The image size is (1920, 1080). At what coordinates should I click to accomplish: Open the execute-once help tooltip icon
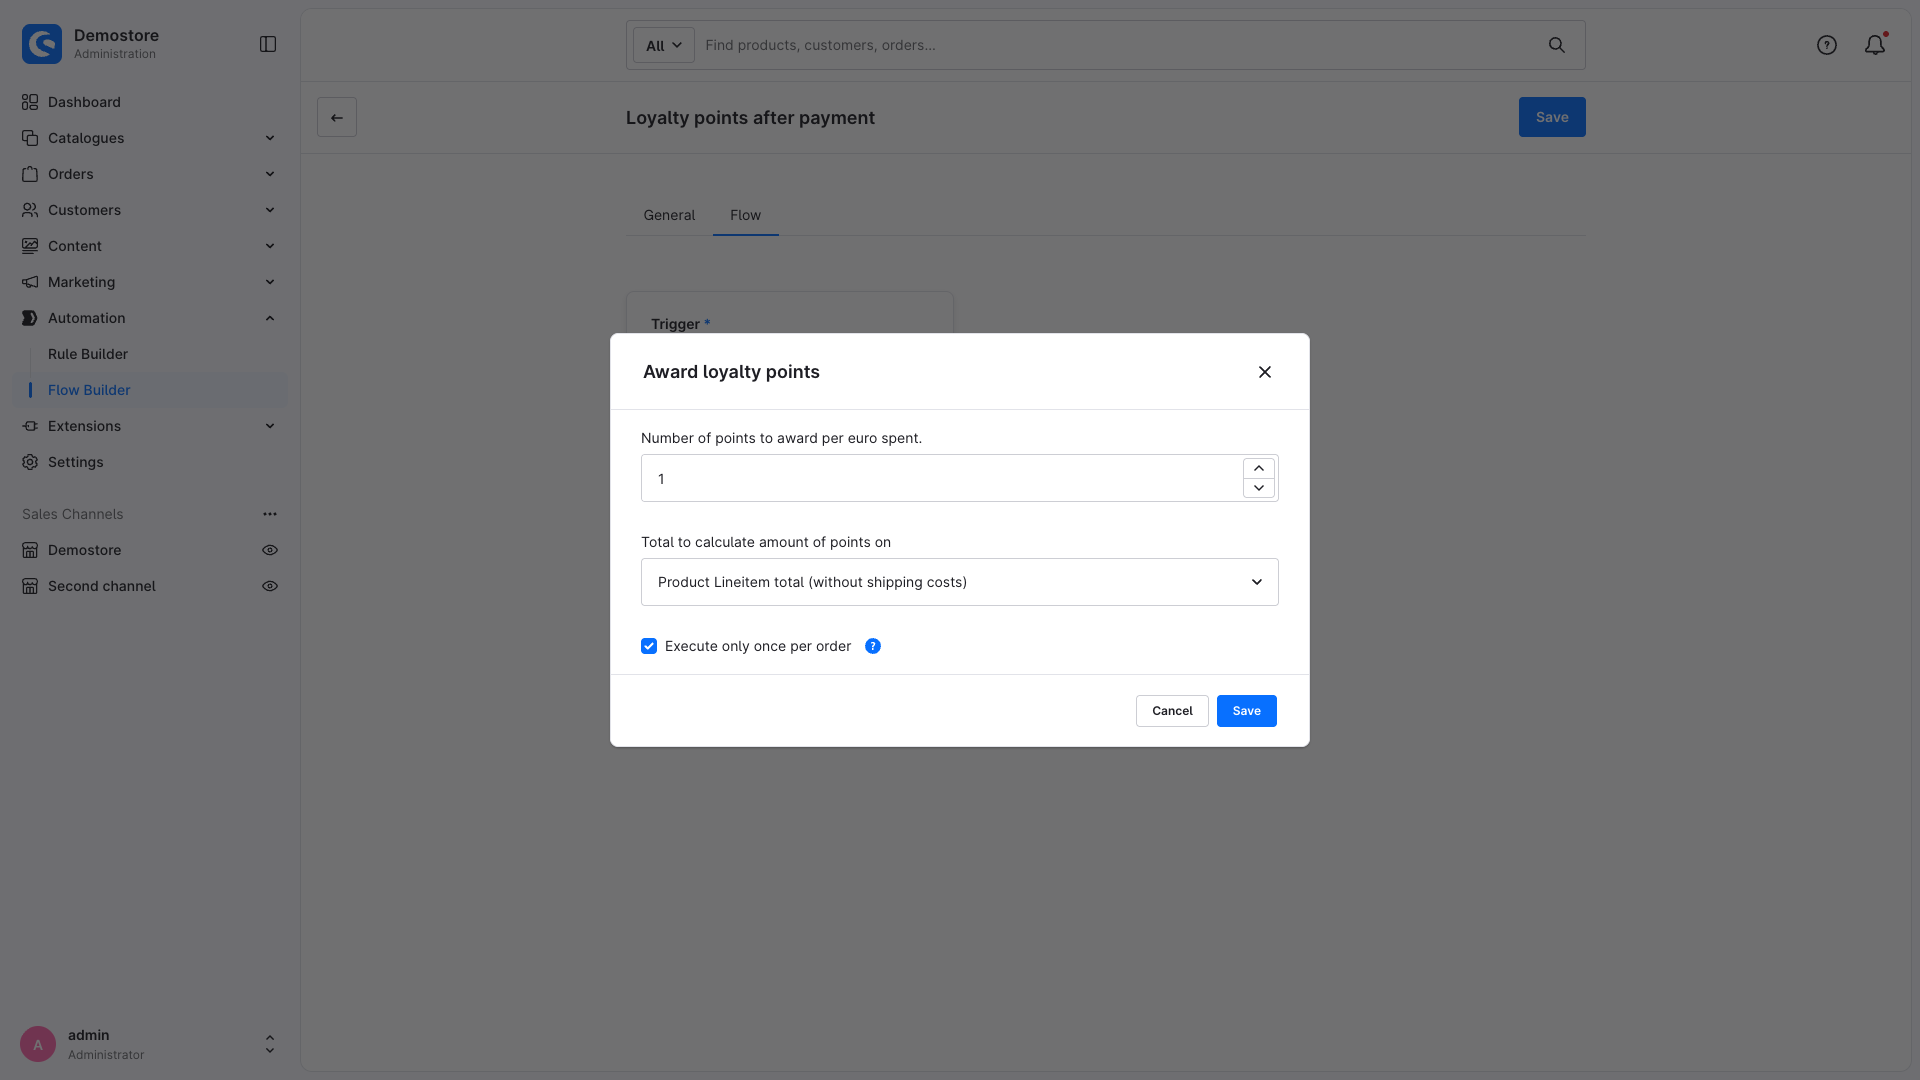[x=873, y=646]
